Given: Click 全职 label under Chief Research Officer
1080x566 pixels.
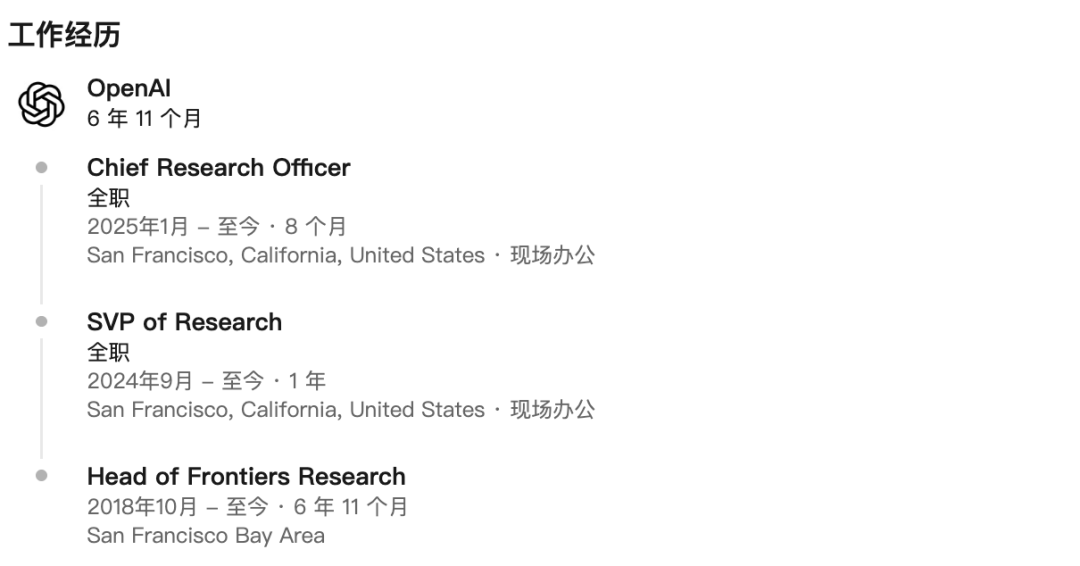Looking at the screenshot, I should pos(108,198).
